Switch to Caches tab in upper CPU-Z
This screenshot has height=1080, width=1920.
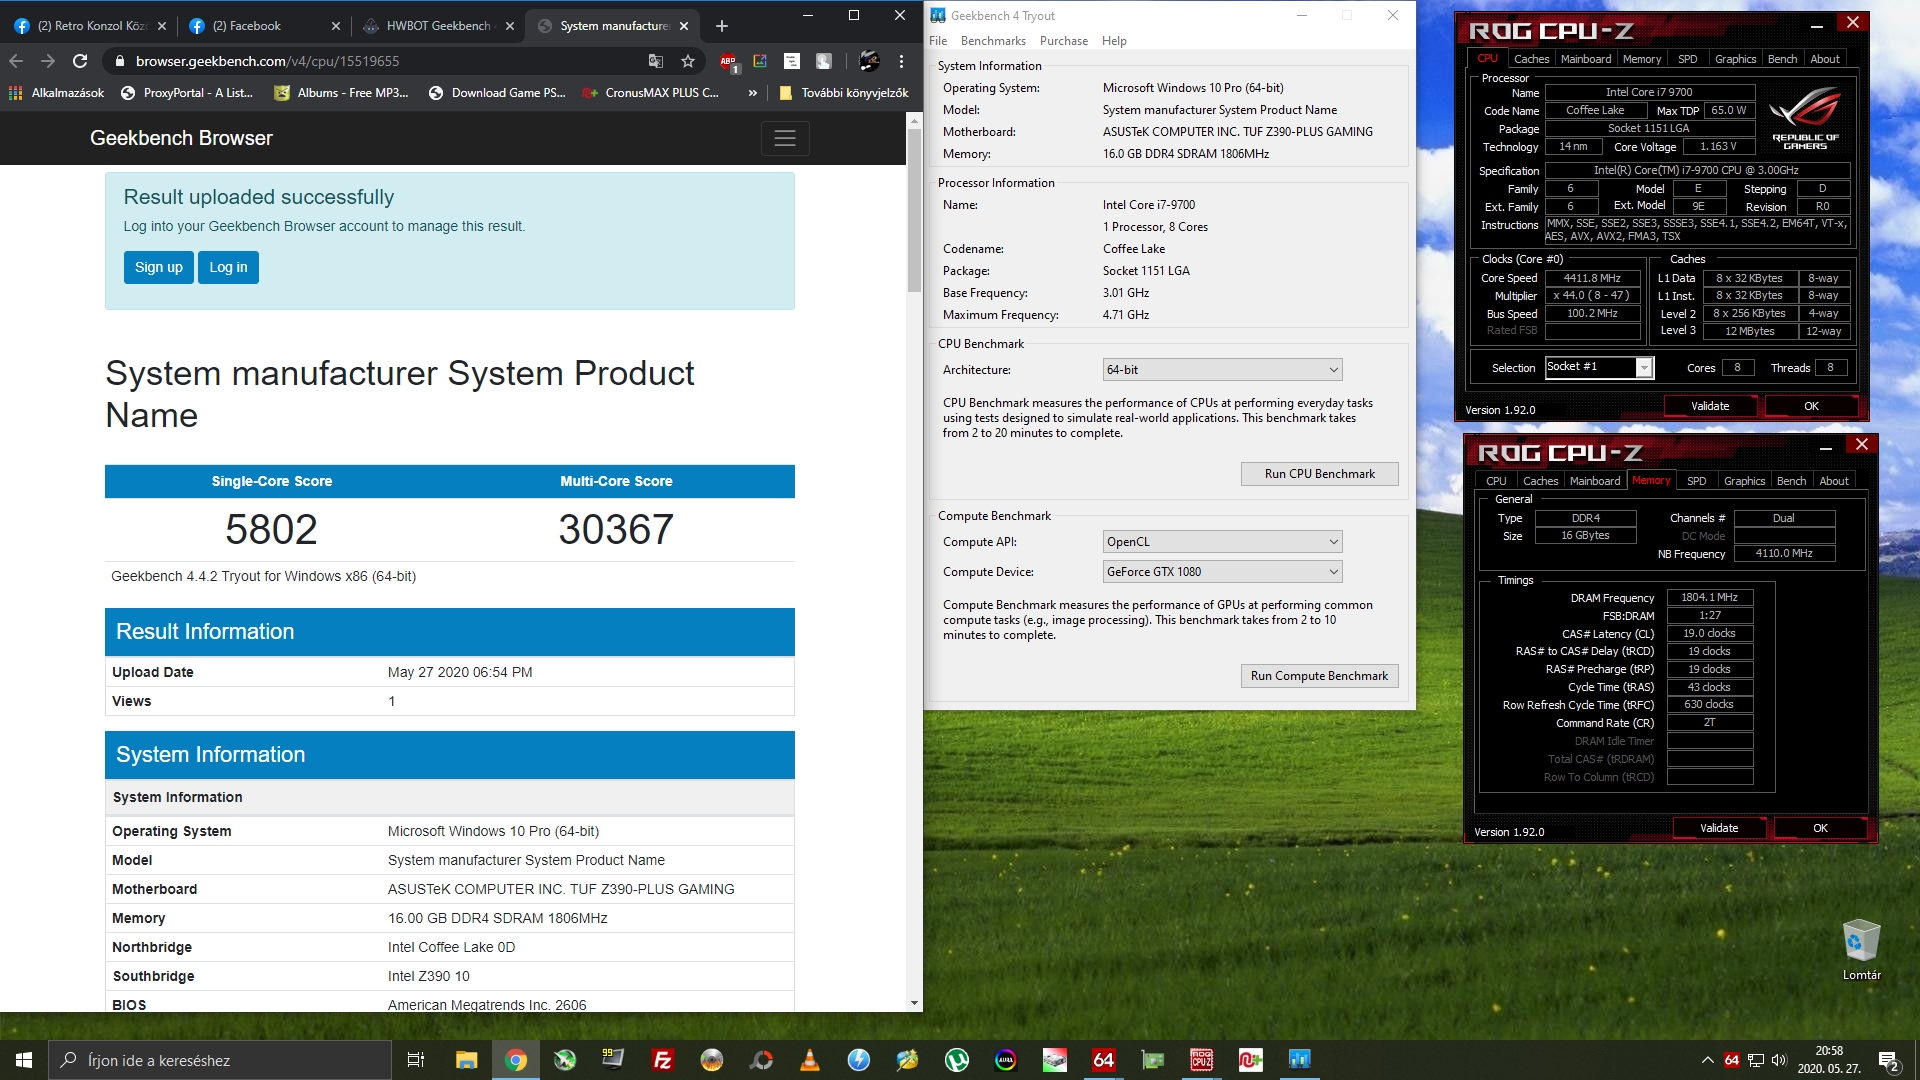coord(1531,59)
